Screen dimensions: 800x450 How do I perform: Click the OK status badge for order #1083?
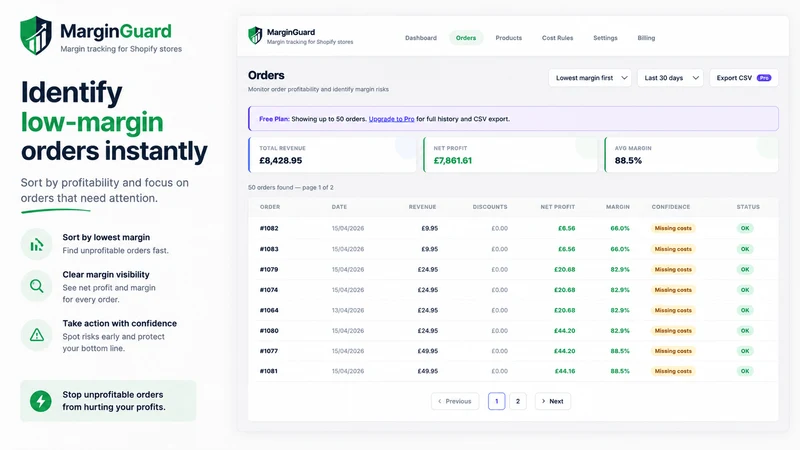coord(745,249)
